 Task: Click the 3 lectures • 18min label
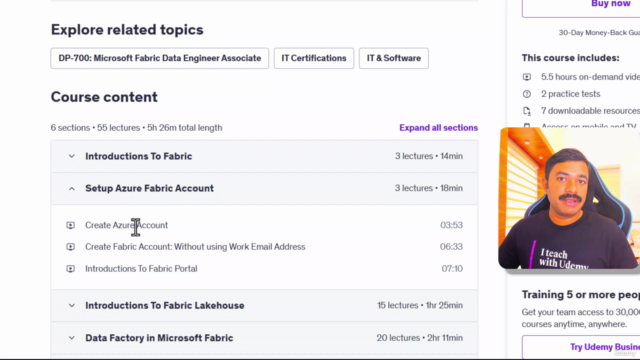click(x=429, y=189)
